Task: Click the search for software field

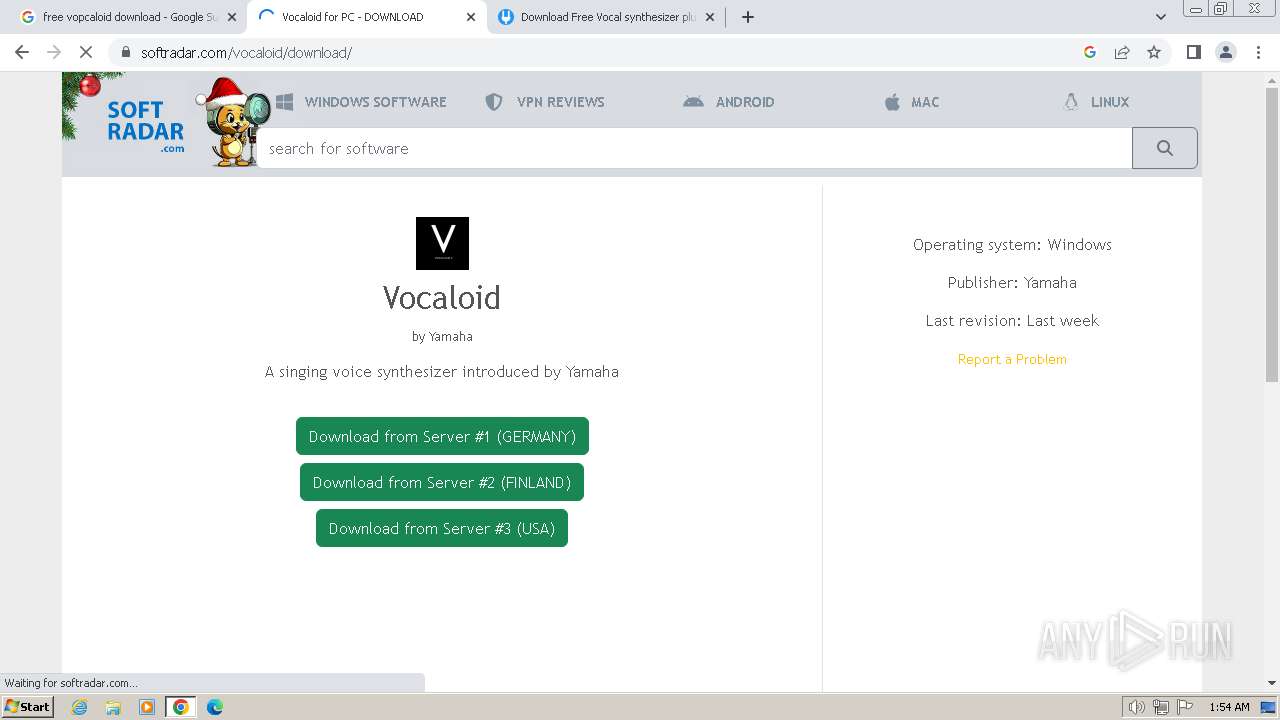Action: (x=694, y=148)
